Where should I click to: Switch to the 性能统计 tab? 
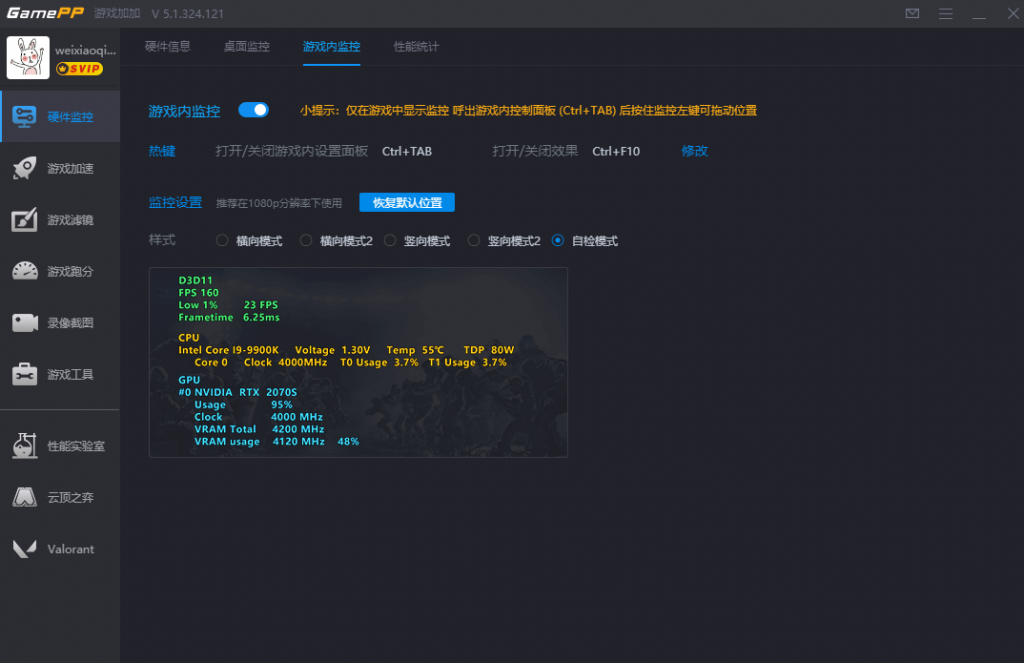pos(416,46)
